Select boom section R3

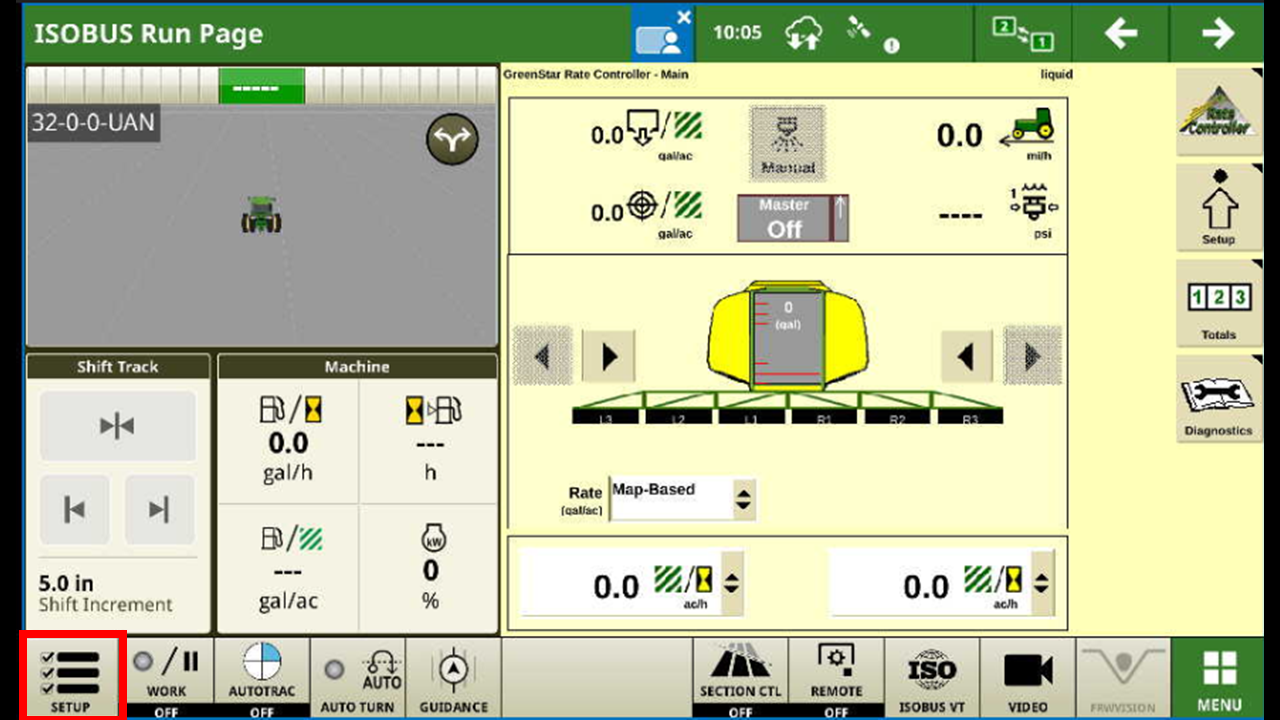[x=970, y=417]
